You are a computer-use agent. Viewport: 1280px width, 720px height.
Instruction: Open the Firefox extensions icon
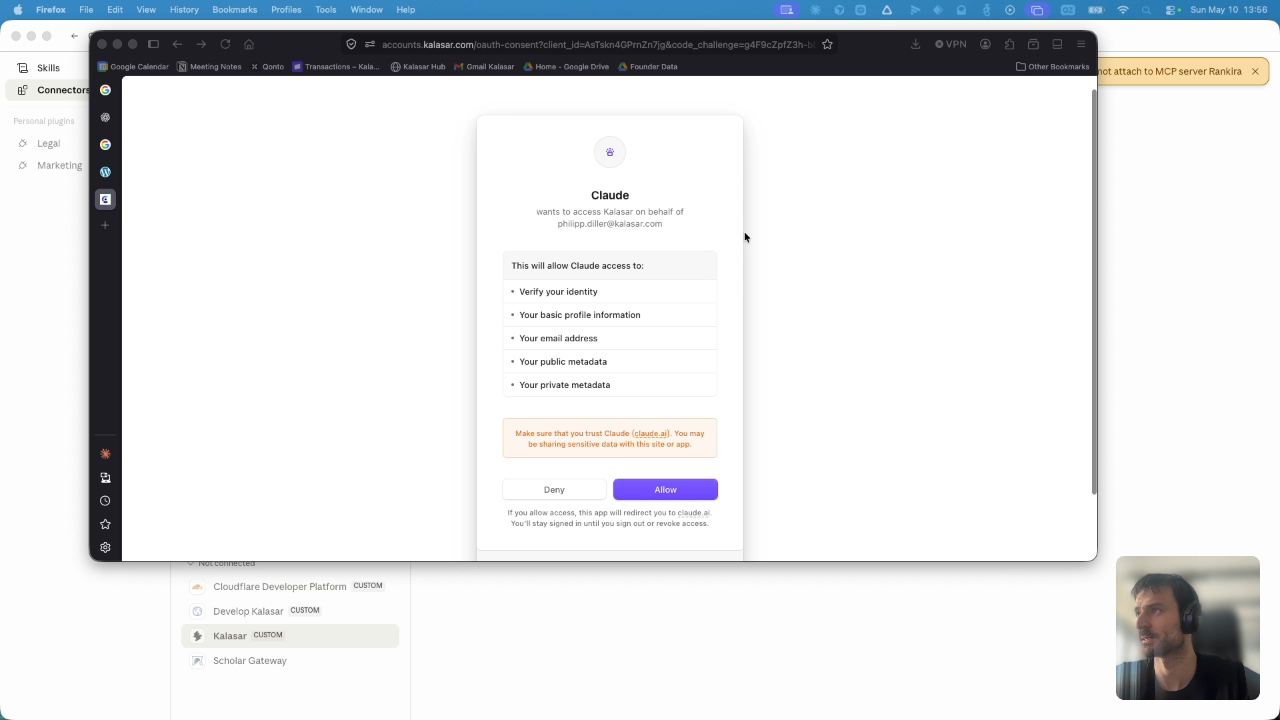click(x=1009, y=44)
